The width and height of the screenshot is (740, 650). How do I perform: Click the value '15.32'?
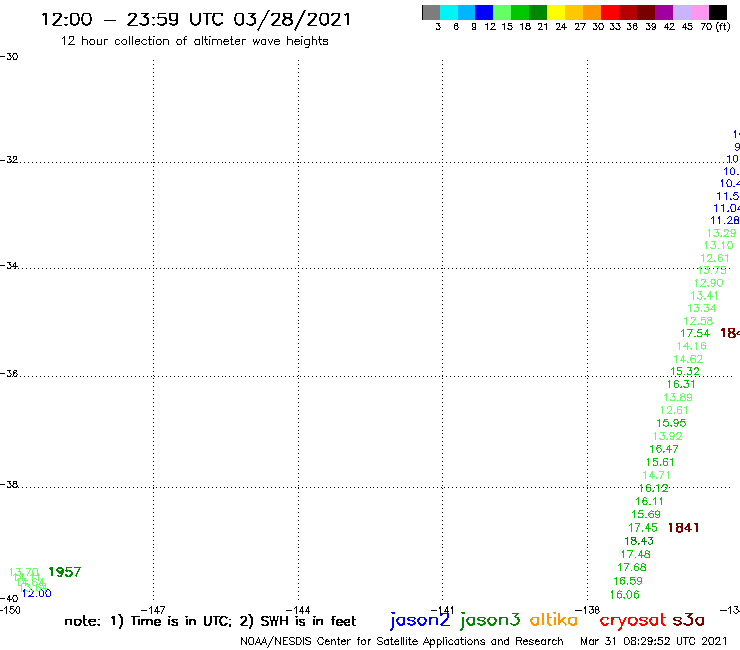685,371
